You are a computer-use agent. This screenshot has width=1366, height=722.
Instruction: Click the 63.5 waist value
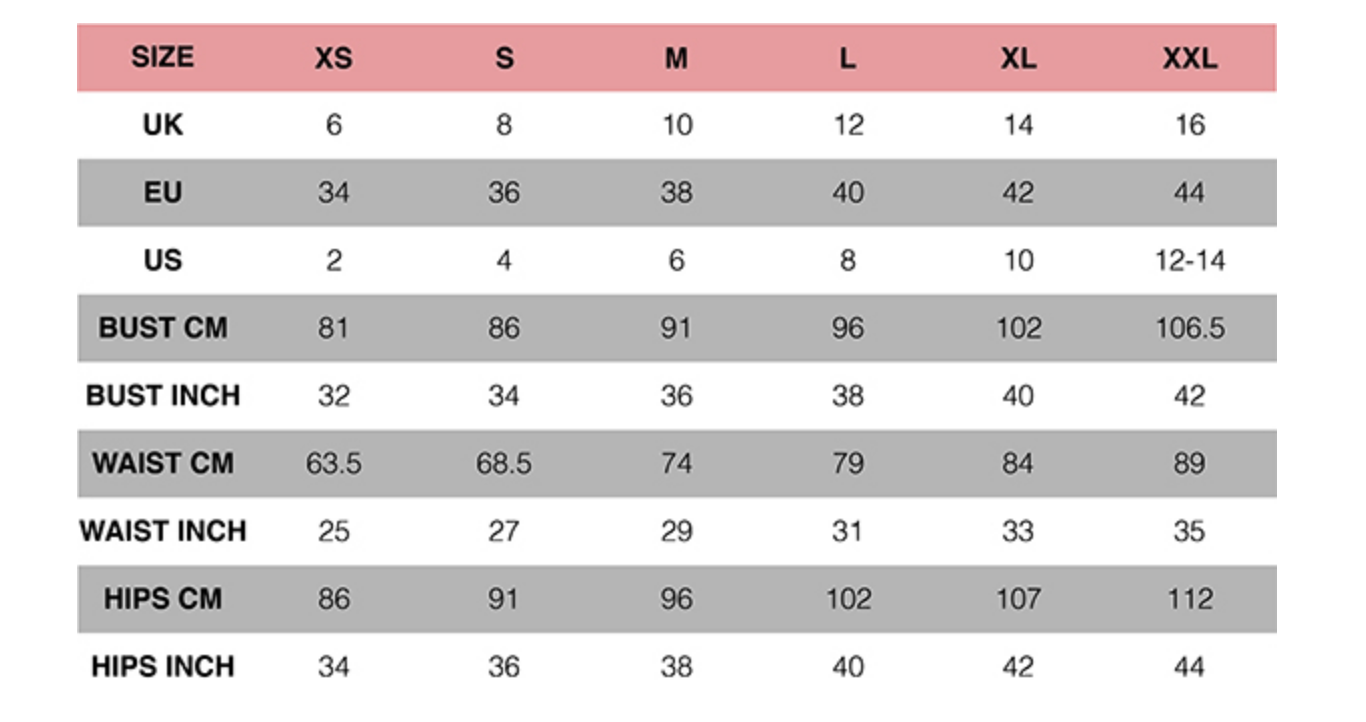click(333, 464)
